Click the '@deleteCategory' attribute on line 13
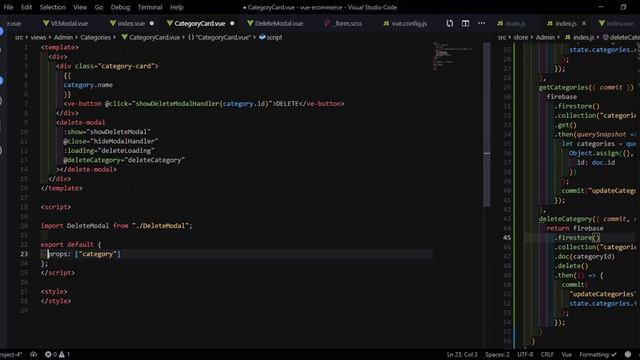640x360 pixels. 91,160
